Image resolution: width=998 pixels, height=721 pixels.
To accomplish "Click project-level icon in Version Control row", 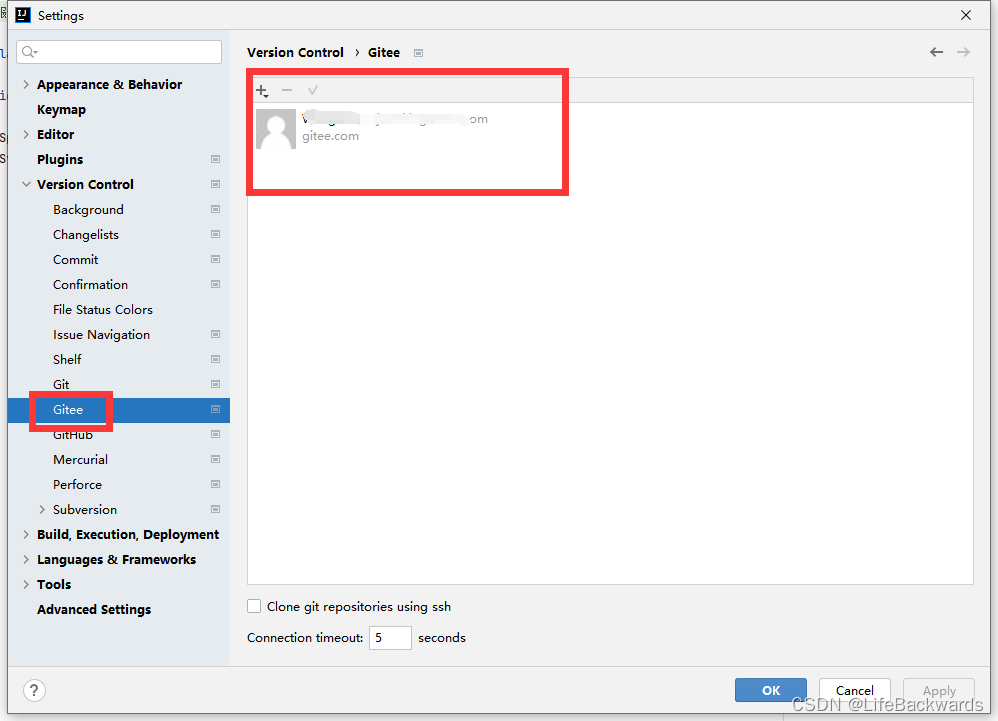I will point(215,184).
